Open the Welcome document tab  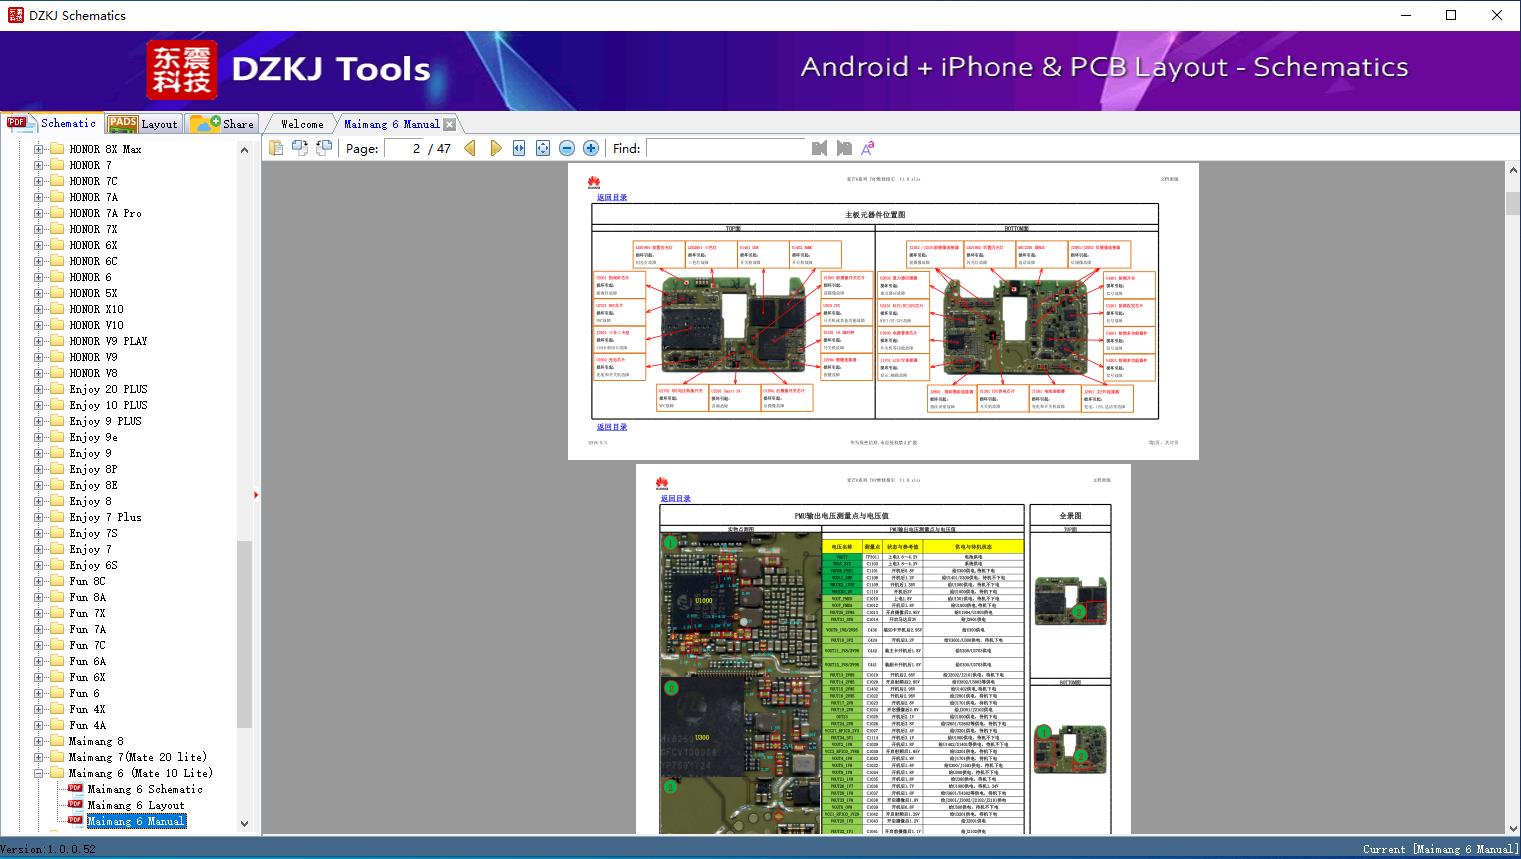point(302,124)
